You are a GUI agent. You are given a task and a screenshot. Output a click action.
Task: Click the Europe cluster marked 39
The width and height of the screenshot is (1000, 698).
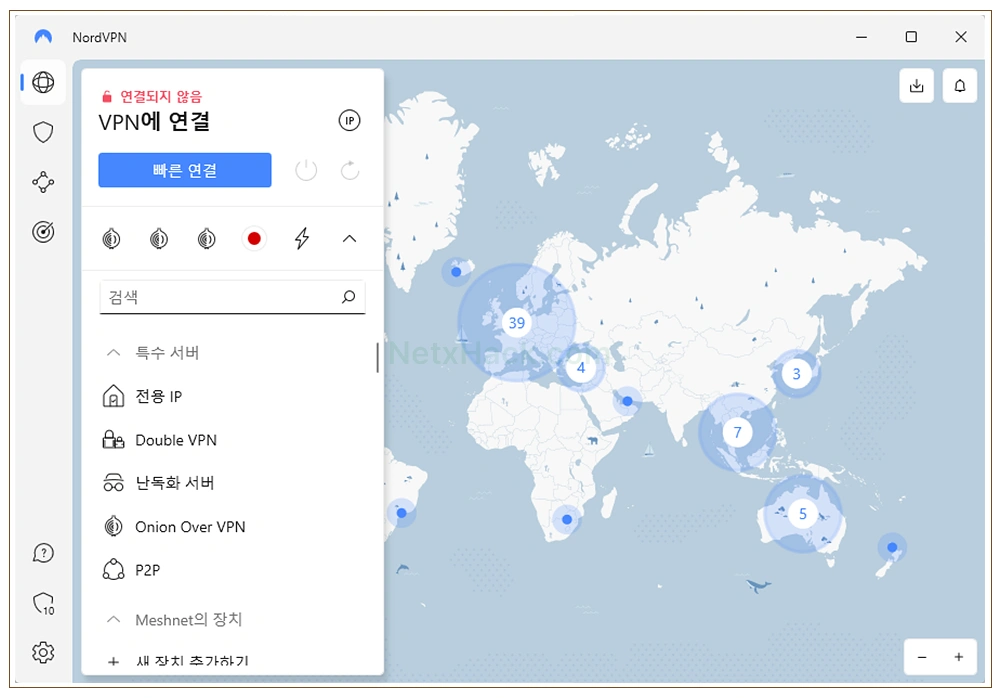point(517,323)
